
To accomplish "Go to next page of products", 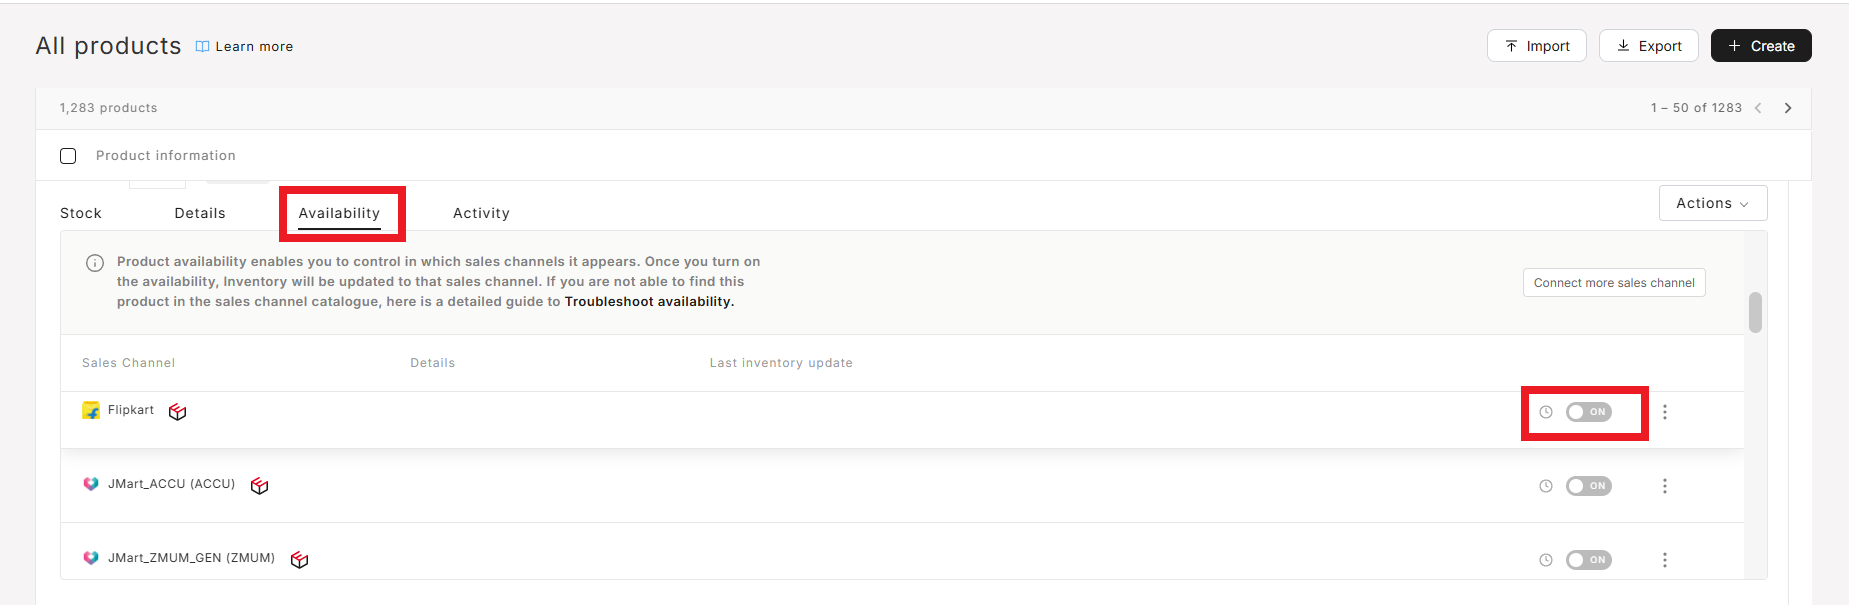I will tap(1788, 108).
